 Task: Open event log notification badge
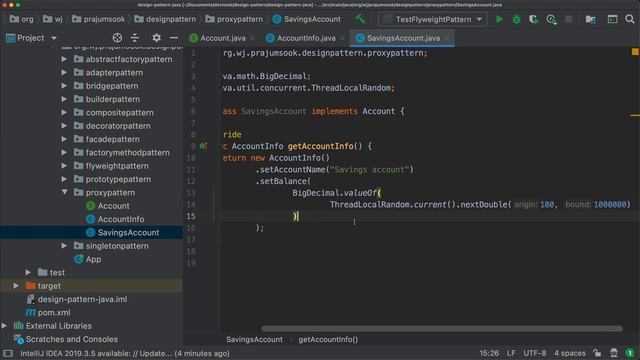(x=630, y=353)
